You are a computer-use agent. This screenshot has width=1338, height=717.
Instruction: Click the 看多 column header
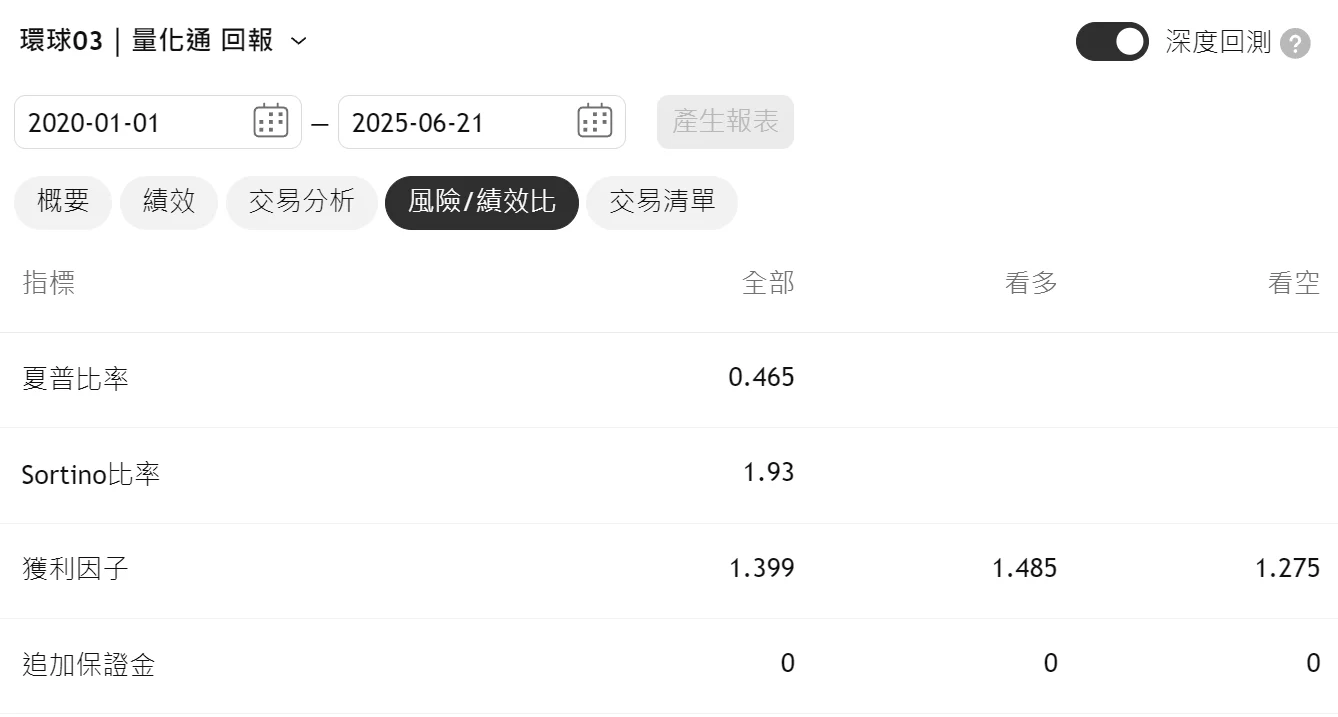pyautogui.click(x=1031, y=283)
